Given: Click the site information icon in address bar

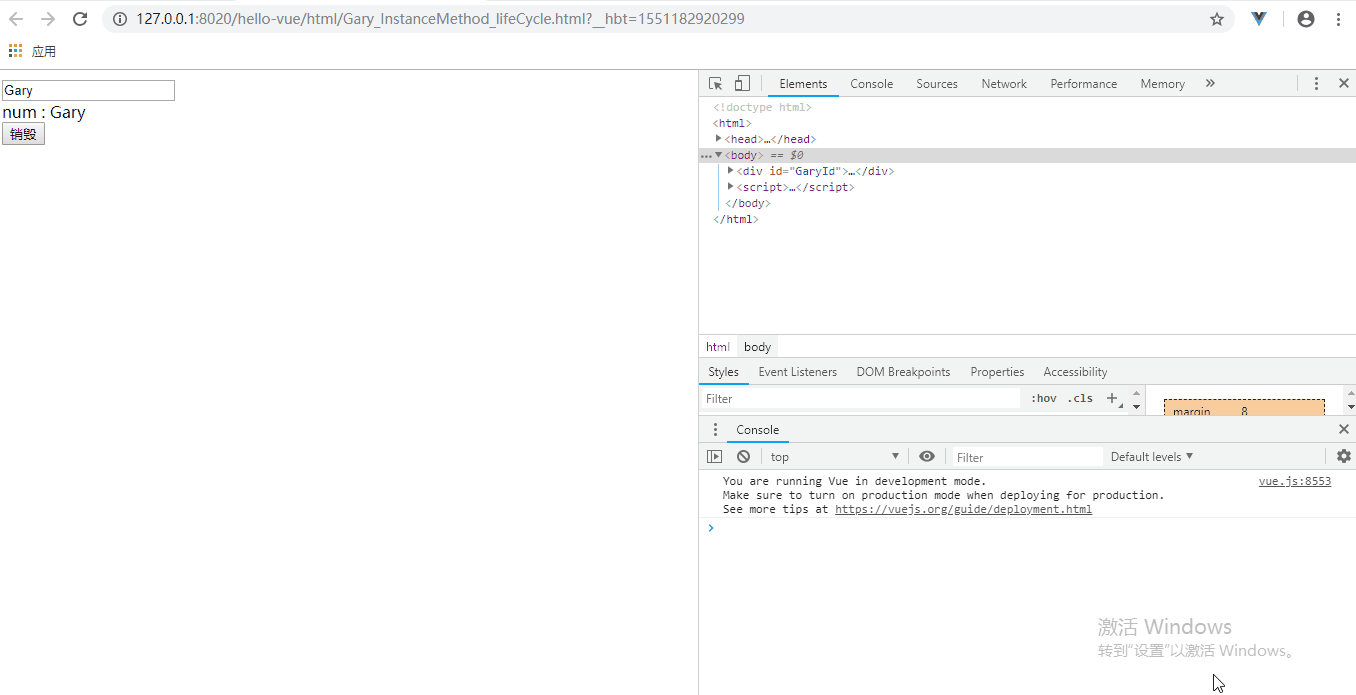Looking at the screenshot, I should (x=120, y=19).
